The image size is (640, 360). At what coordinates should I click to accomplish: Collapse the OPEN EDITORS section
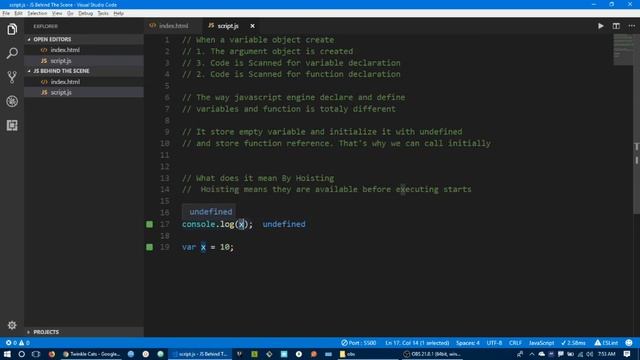click(x=84, y=39)
